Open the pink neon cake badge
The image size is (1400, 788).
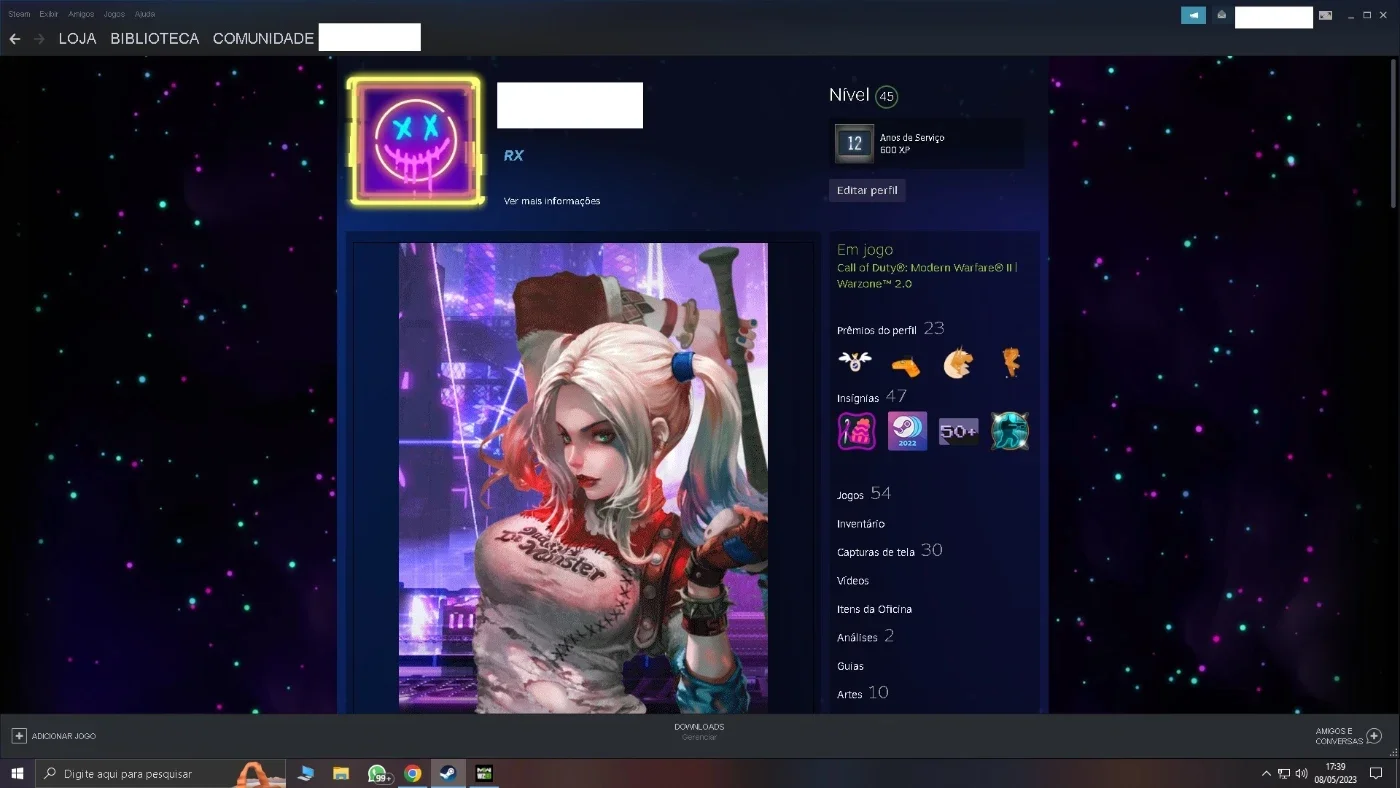pyautogui.click(x=857, y=431)
